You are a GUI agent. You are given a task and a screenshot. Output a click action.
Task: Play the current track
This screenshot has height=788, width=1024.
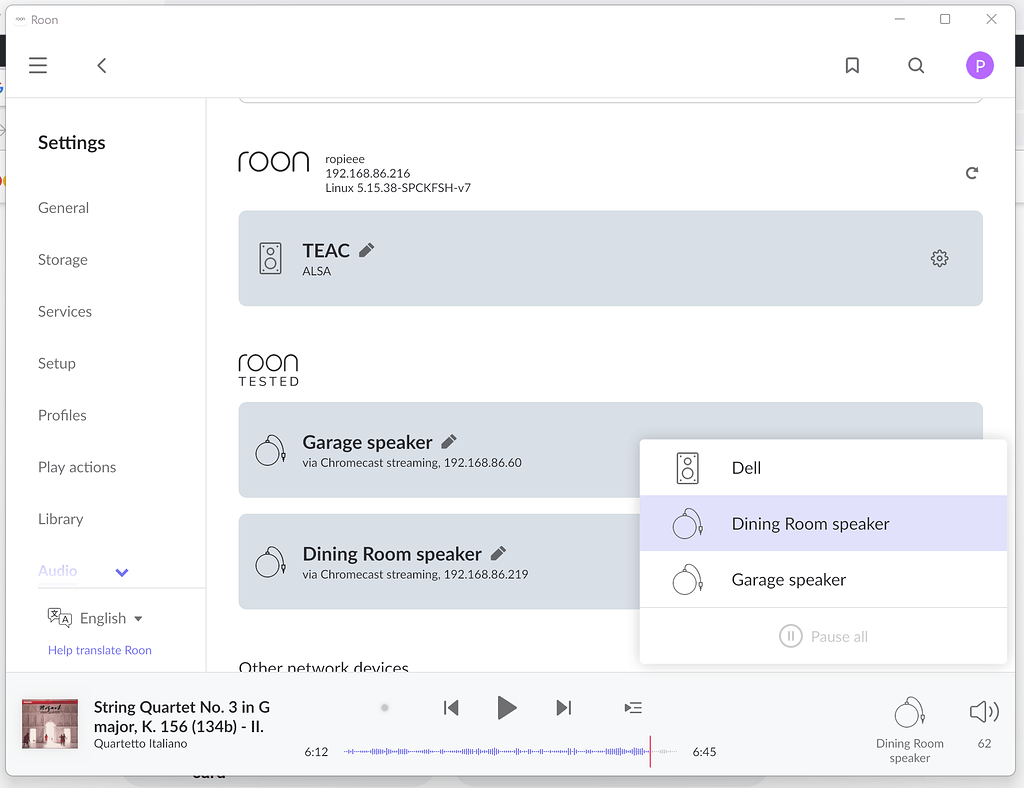[507, 707]
